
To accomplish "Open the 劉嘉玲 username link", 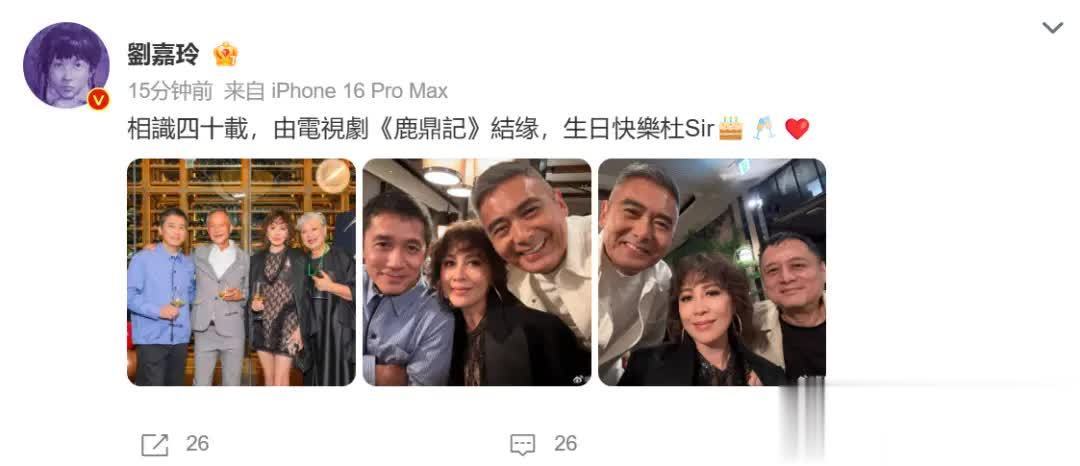I will [163, 54].
